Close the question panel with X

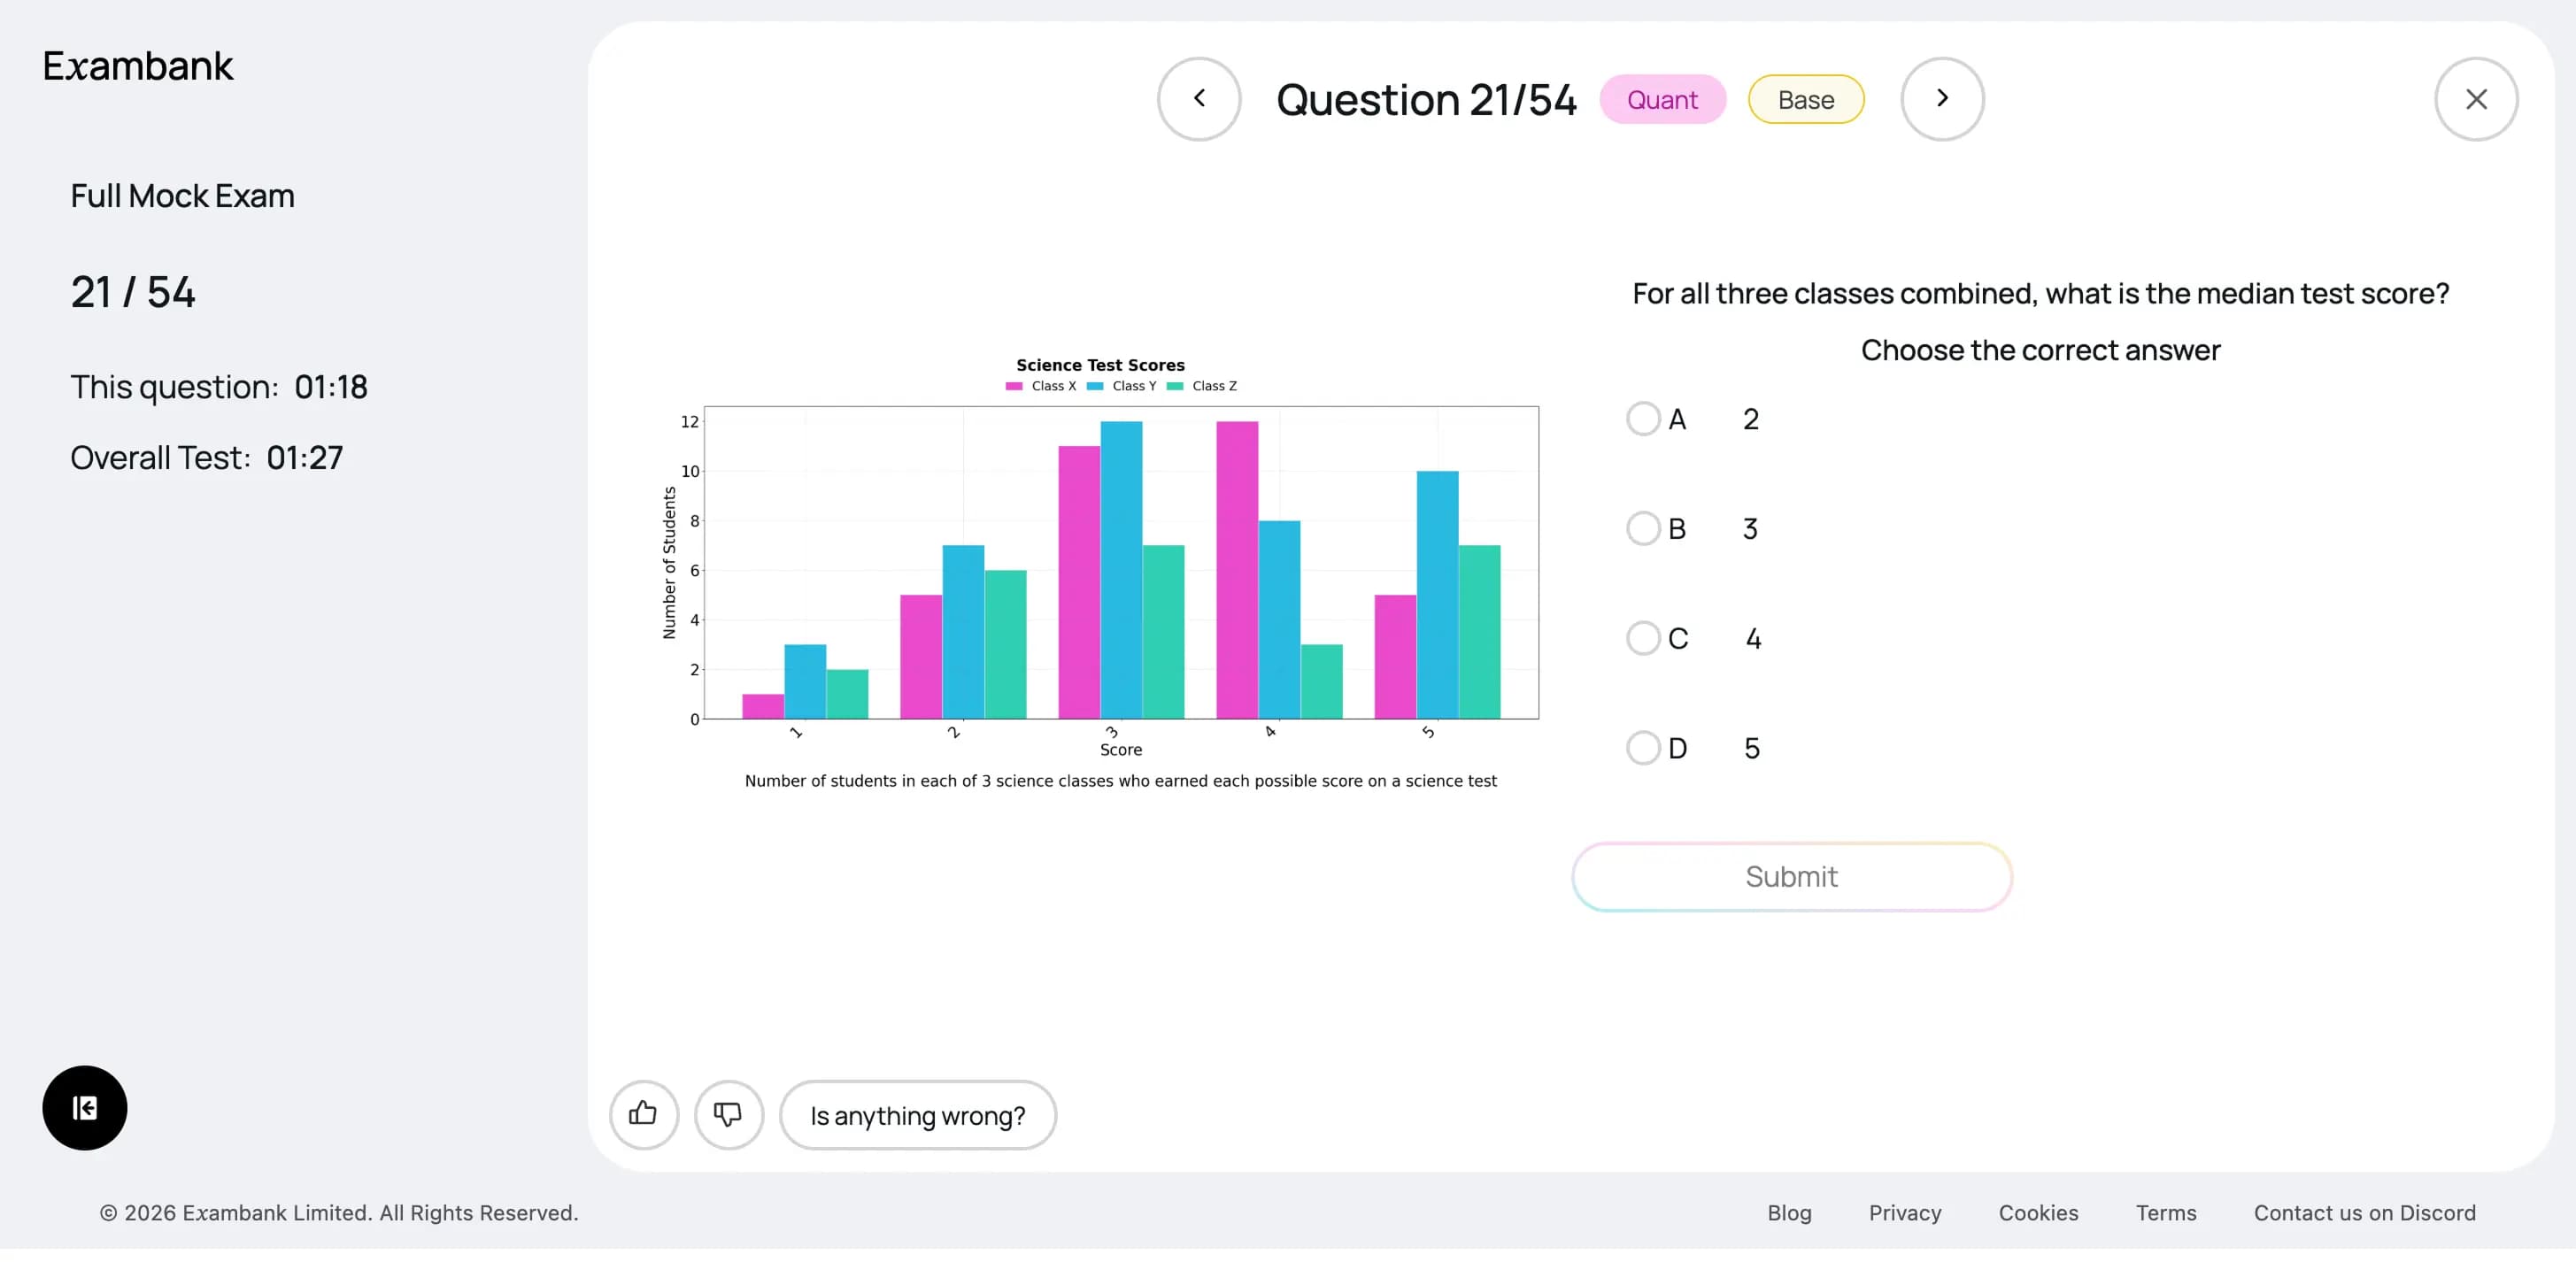point(2475,99)
